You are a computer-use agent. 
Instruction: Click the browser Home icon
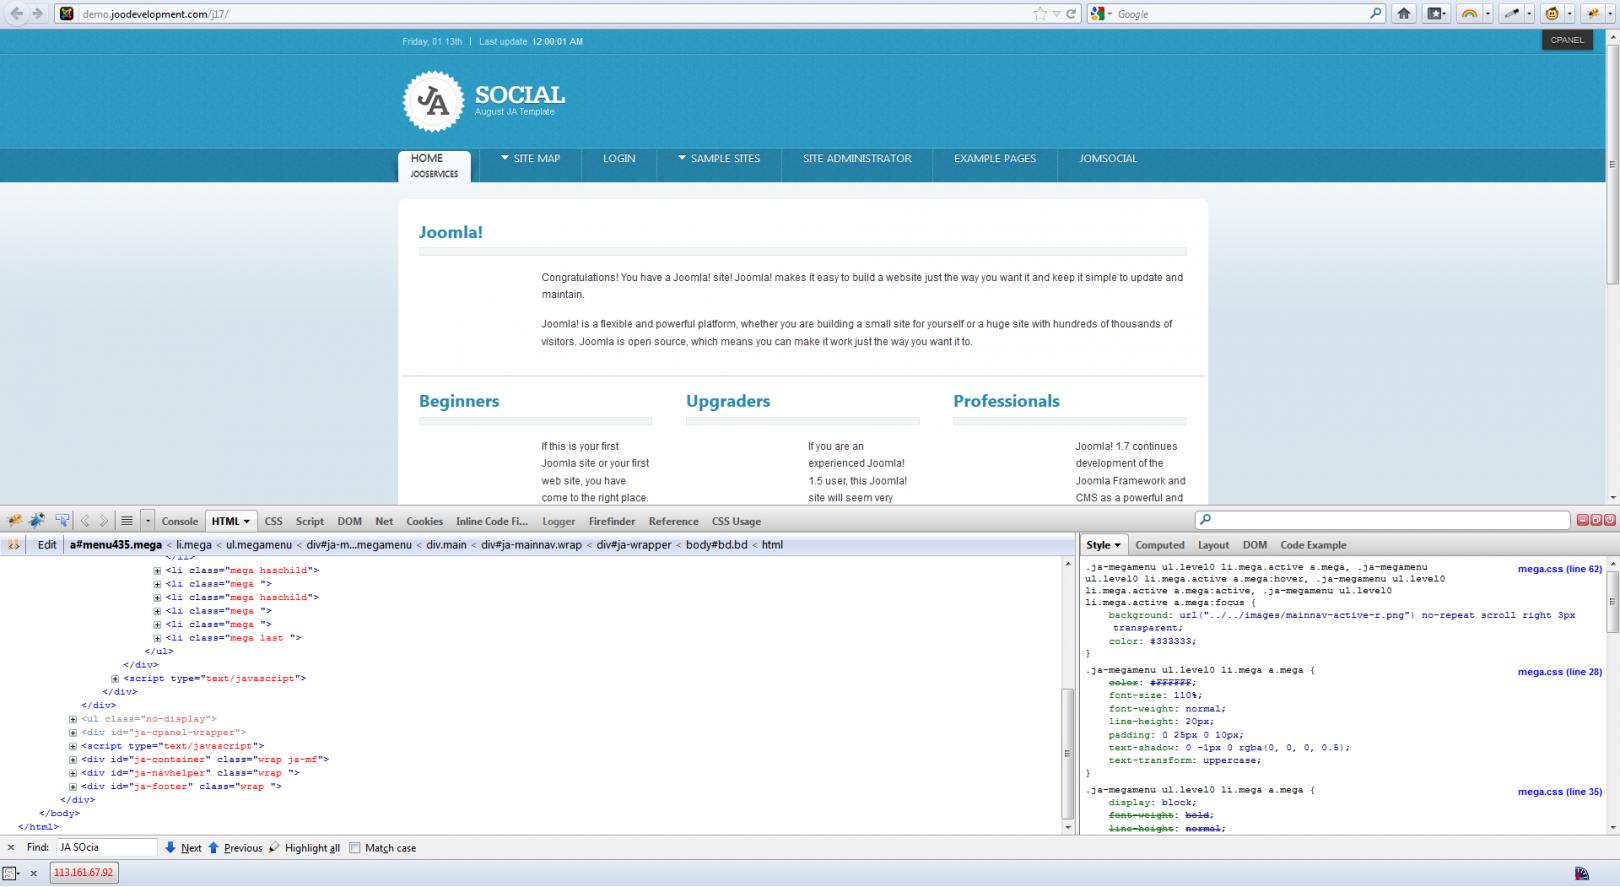tap(1404, 14)
